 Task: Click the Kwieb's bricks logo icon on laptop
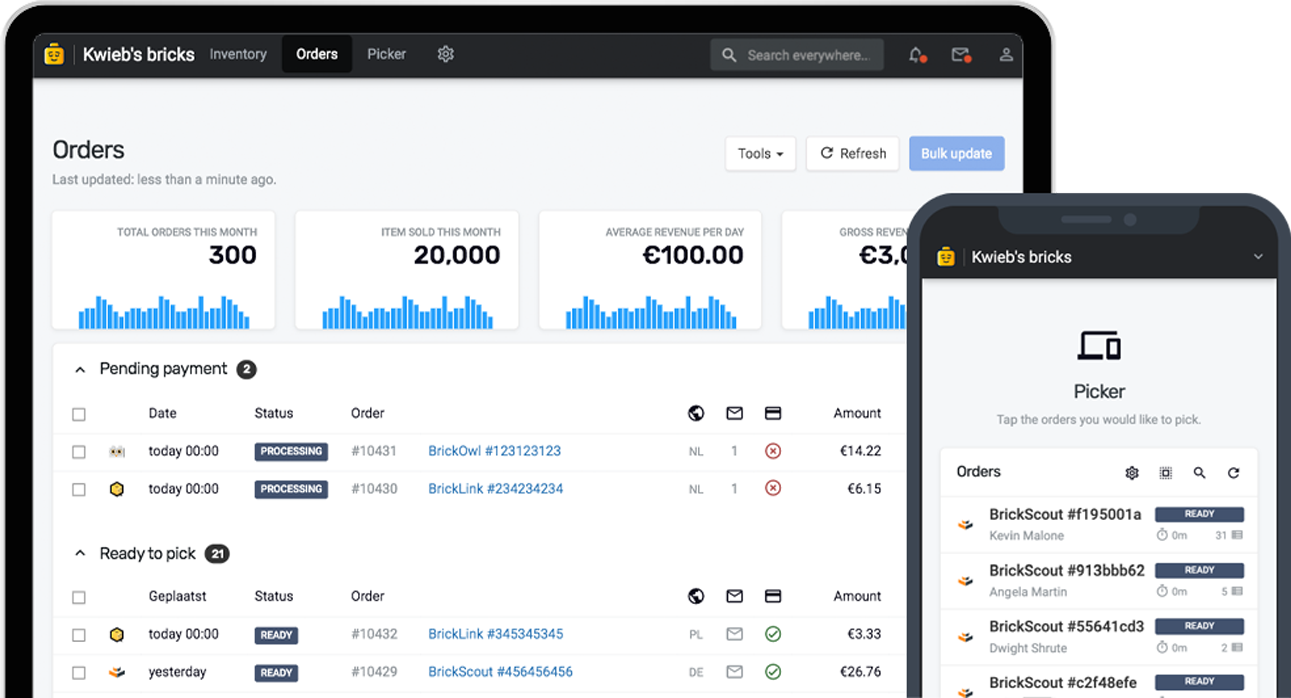(x=54, y=54)
